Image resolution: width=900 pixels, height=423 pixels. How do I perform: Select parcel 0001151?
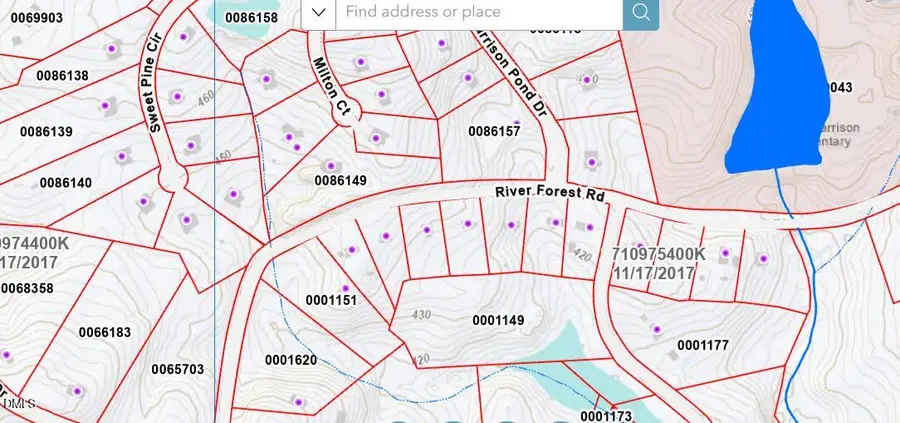point(331,300)
